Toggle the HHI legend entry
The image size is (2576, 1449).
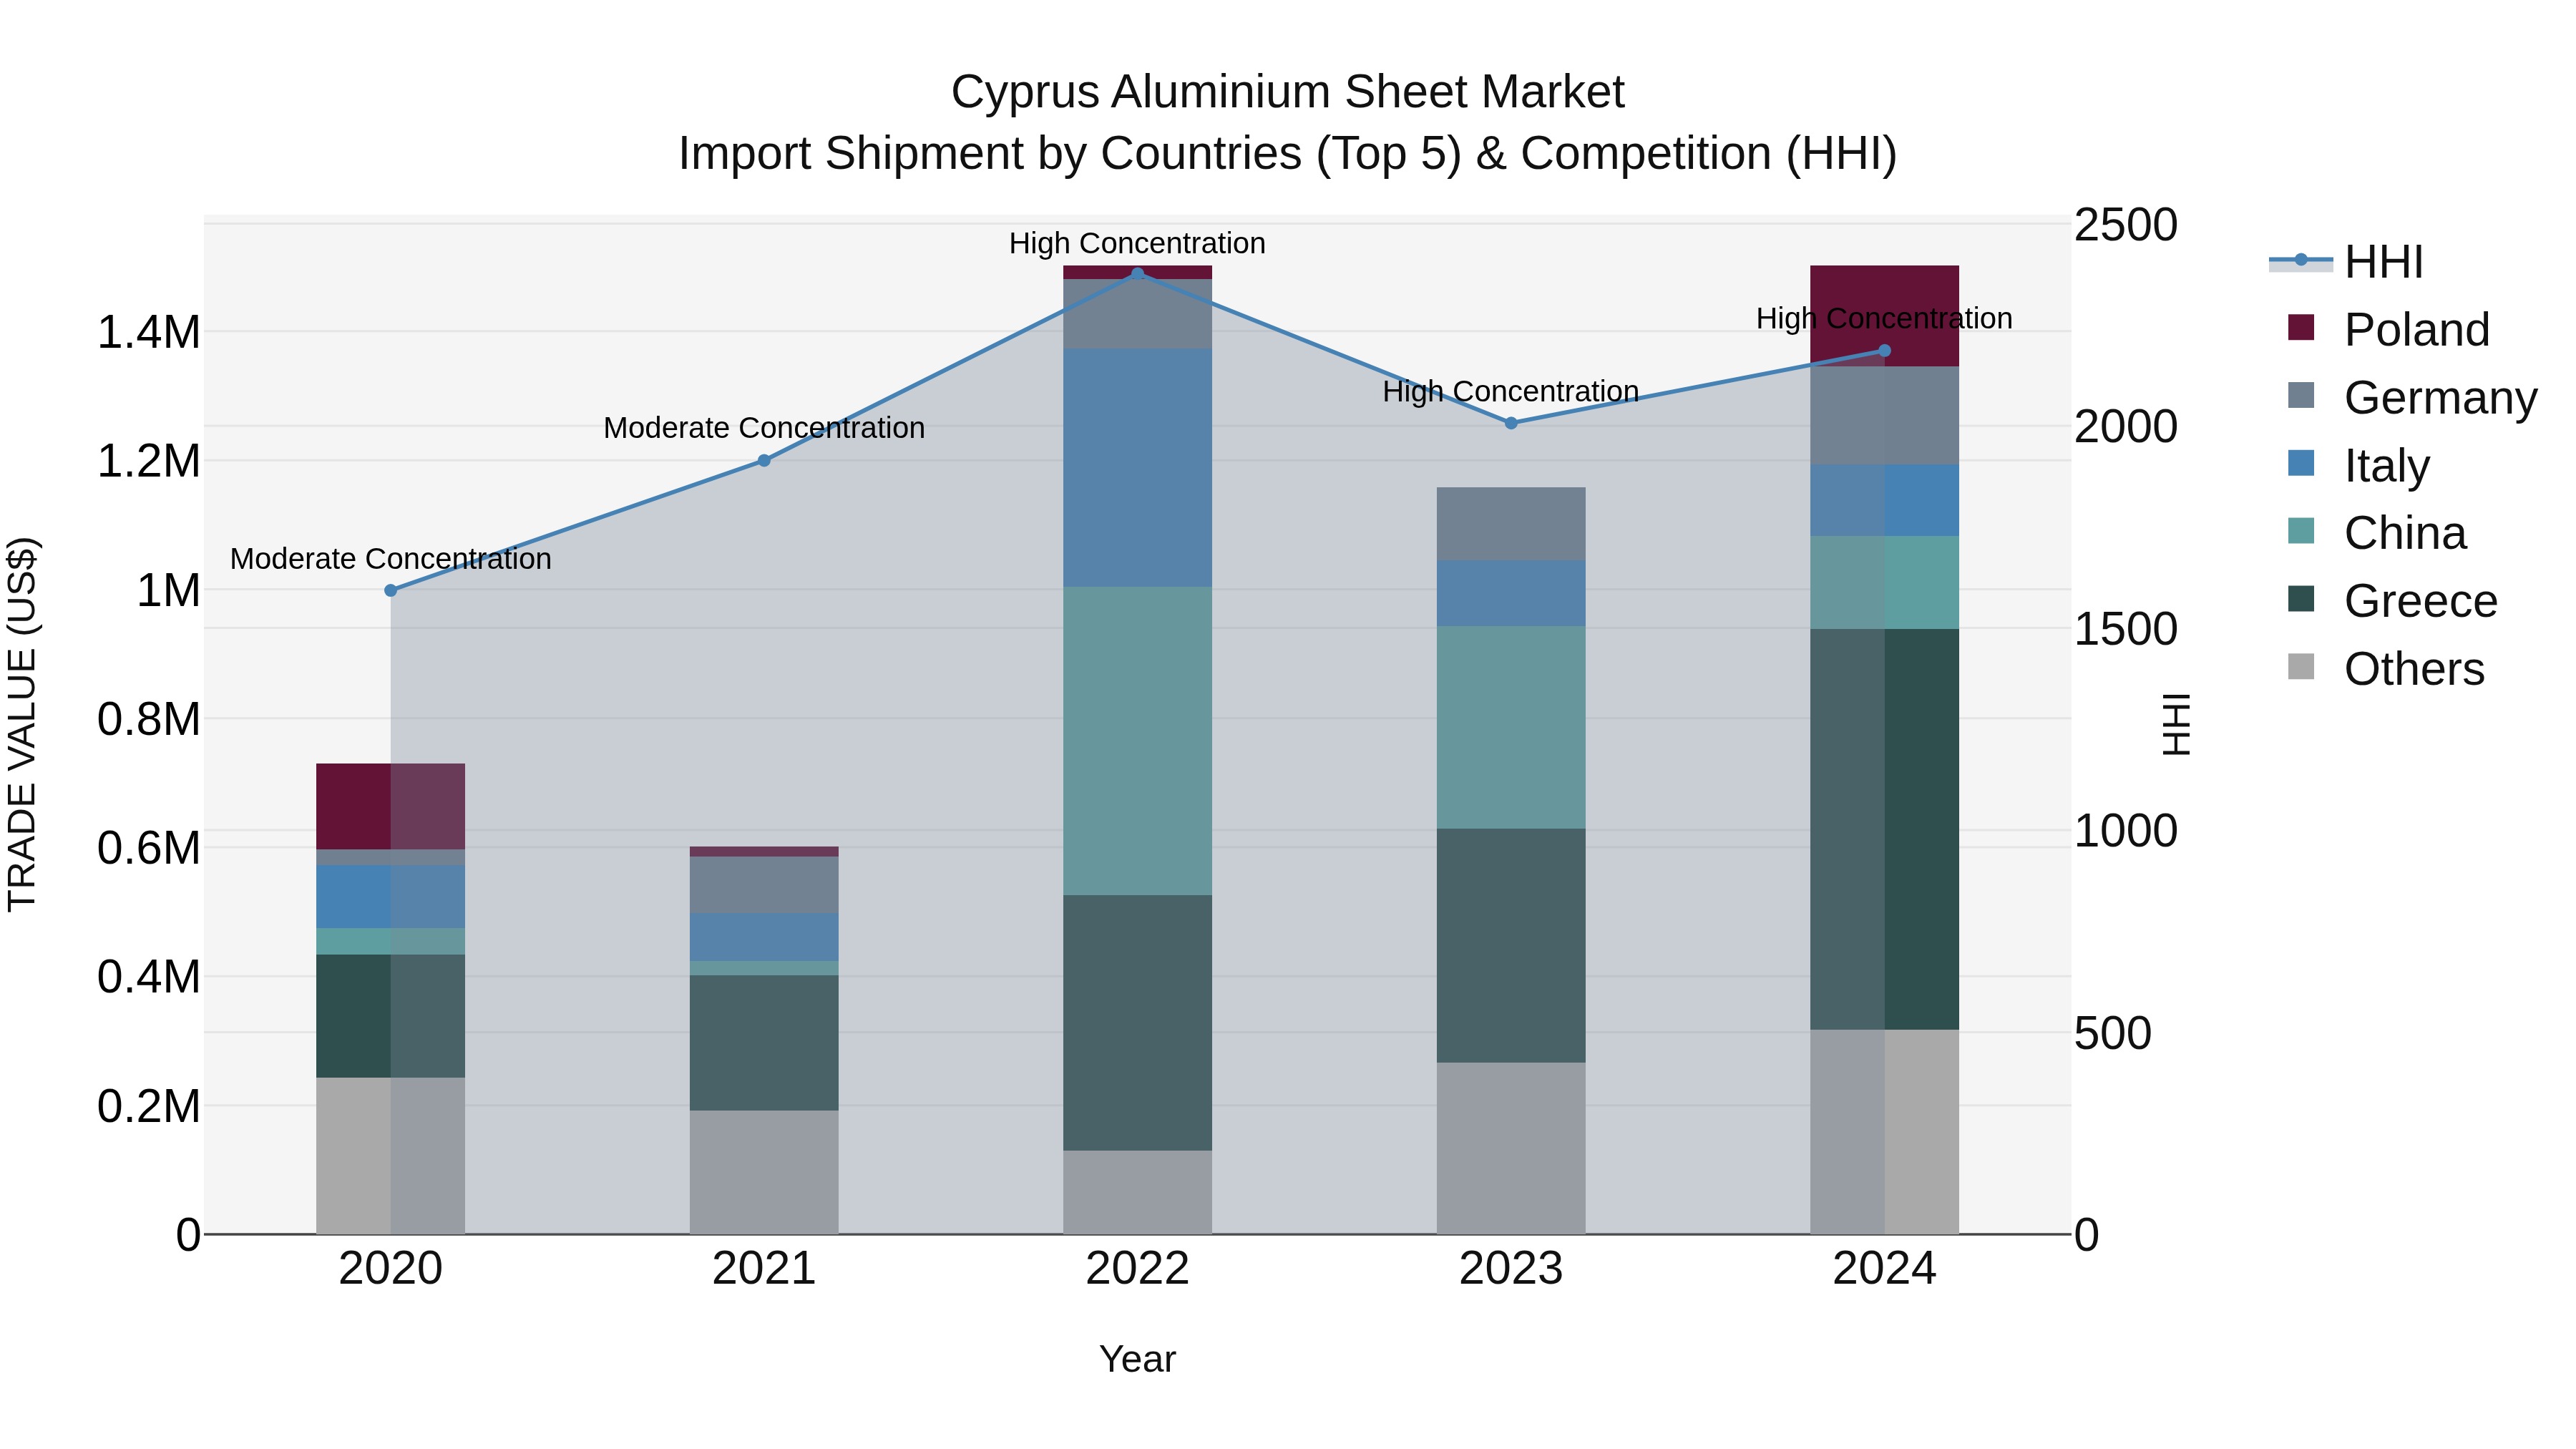tap(2347, 262)
